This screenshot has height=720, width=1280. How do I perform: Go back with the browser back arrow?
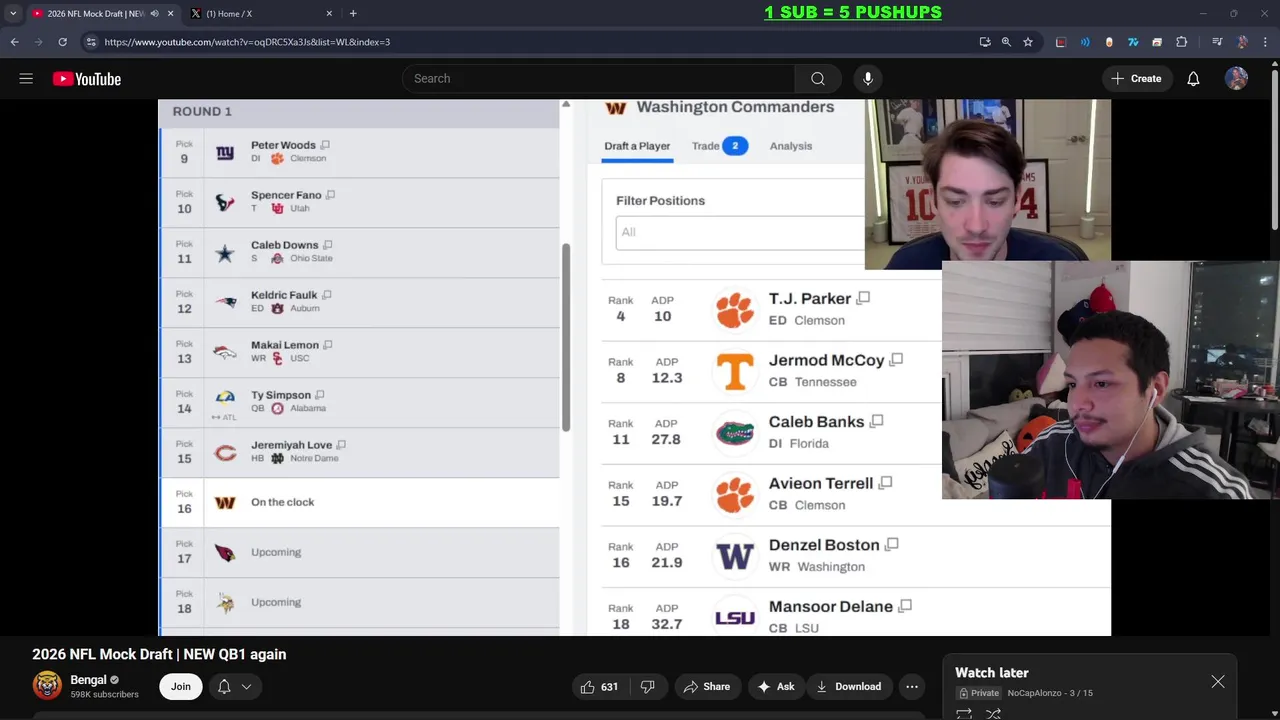14,42
